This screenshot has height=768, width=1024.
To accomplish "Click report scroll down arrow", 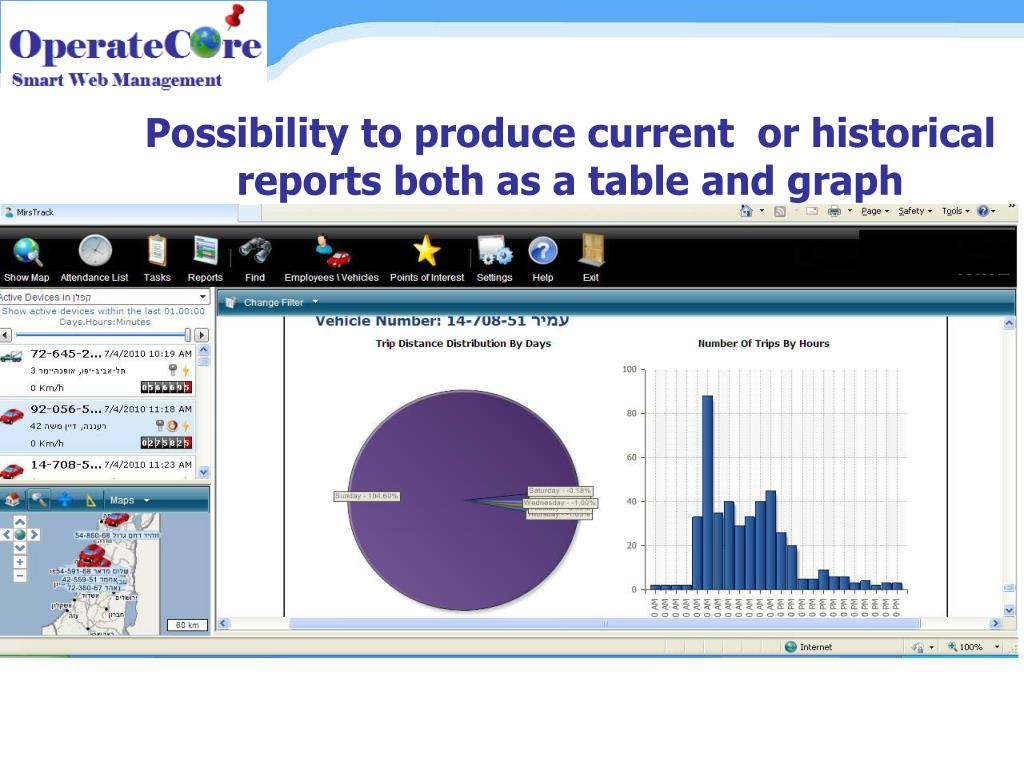I will (1009, 611).
